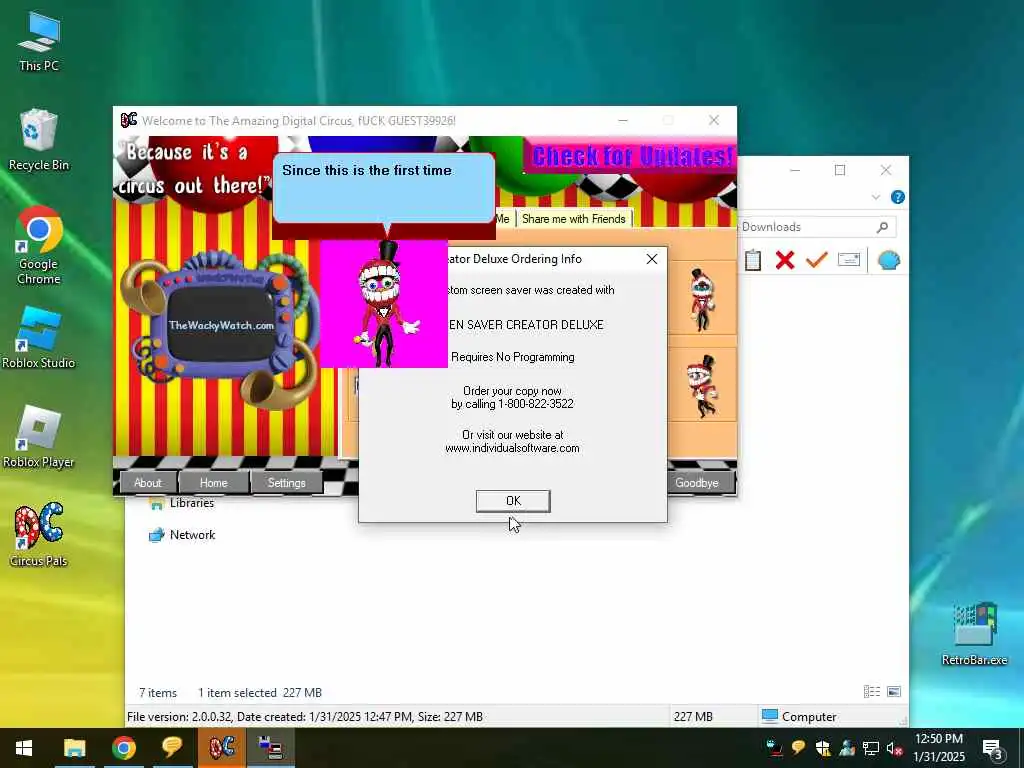Open the network tray icon

[x=871, y=748]
